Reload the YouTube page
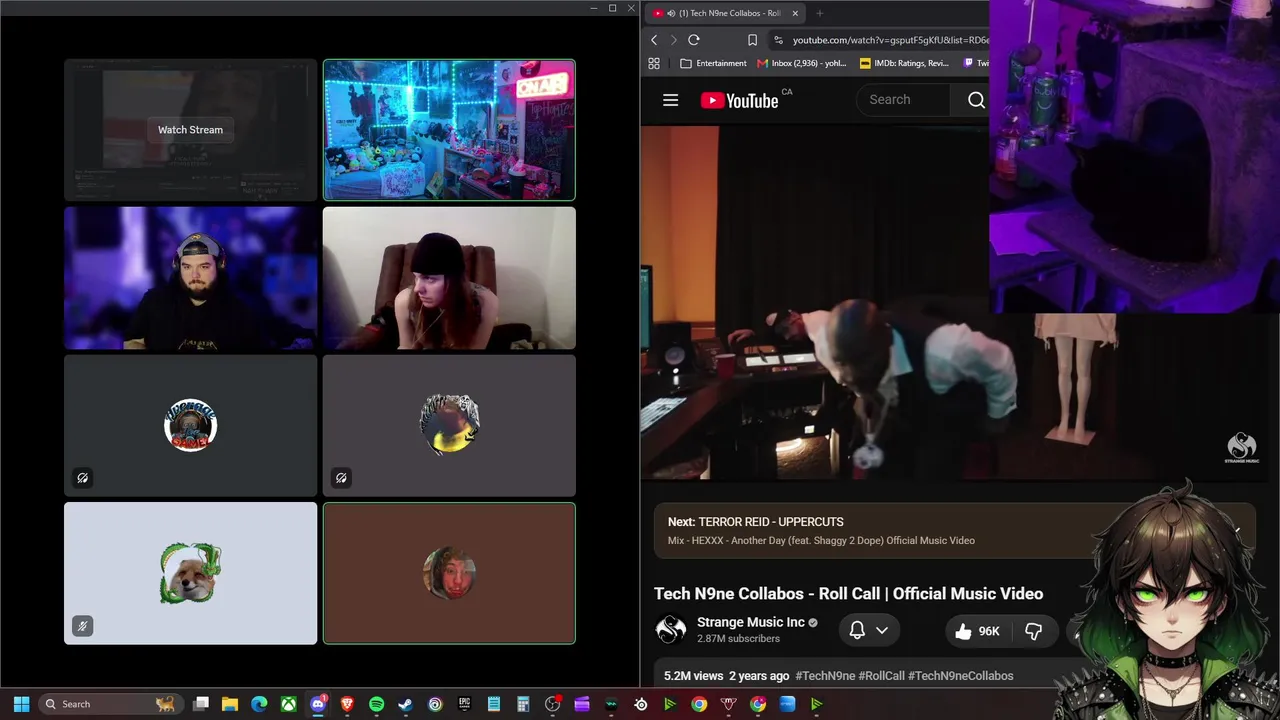Screen dimensions: 1280x720 (693, 40)
